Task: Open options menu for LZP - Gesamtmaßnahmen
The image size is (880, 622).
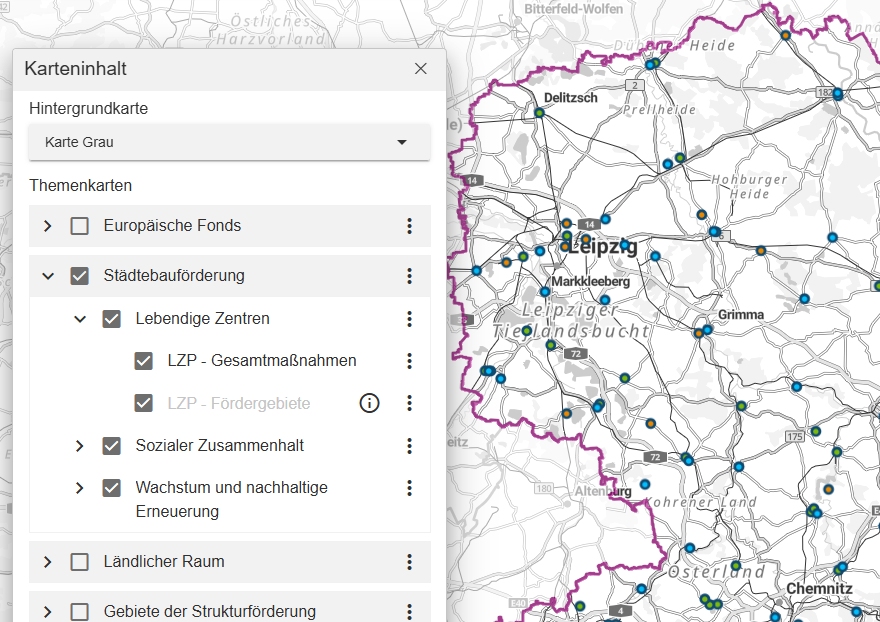Action: [409, 361]
